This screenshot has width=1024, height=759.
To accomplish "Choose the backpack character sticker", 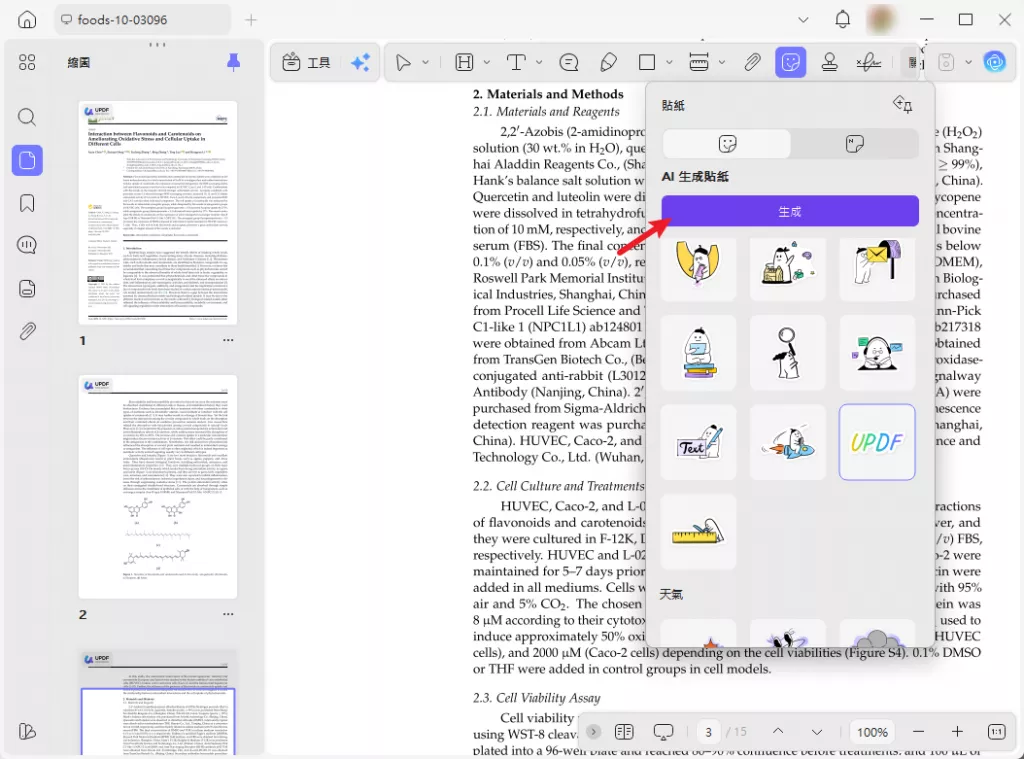I will [788, 263].
